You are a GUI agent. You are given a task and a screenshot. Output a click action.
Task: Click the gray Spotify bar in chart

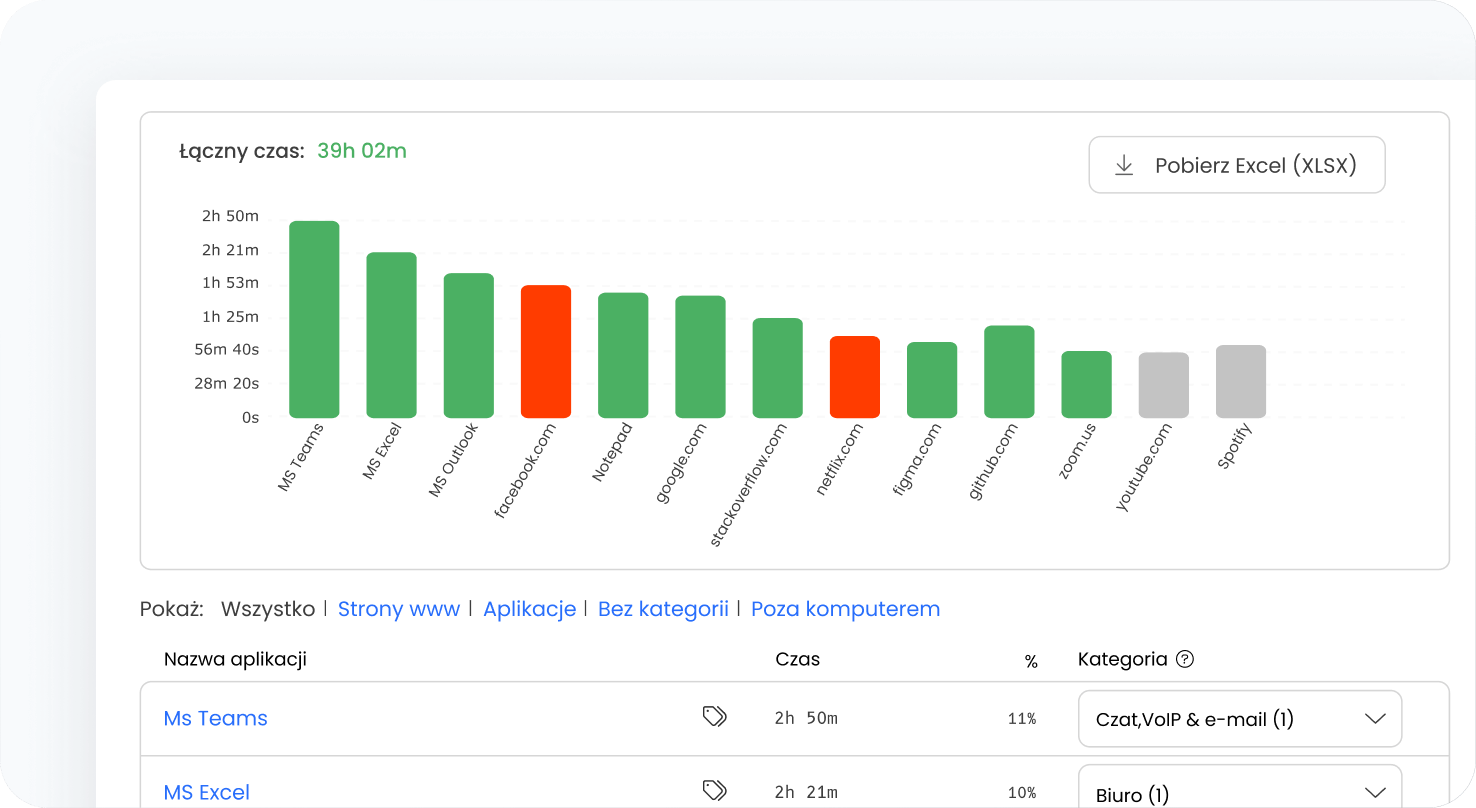point(1241,381)
